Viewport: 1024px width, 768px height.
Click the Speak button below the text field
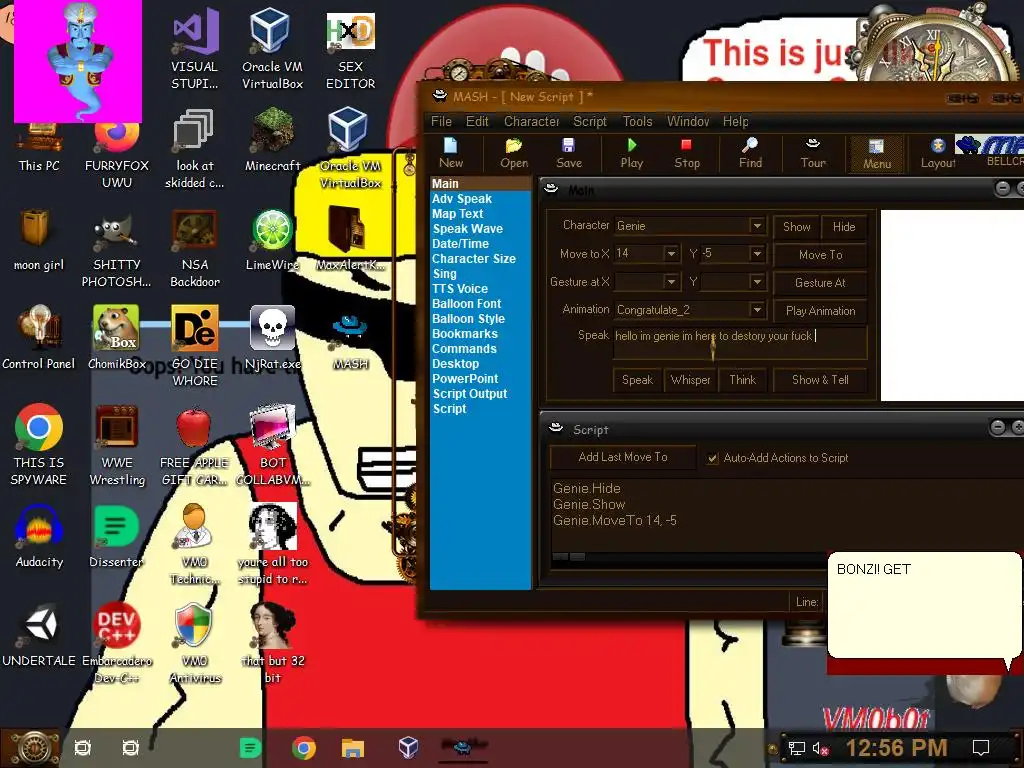[x=637, y=380]
